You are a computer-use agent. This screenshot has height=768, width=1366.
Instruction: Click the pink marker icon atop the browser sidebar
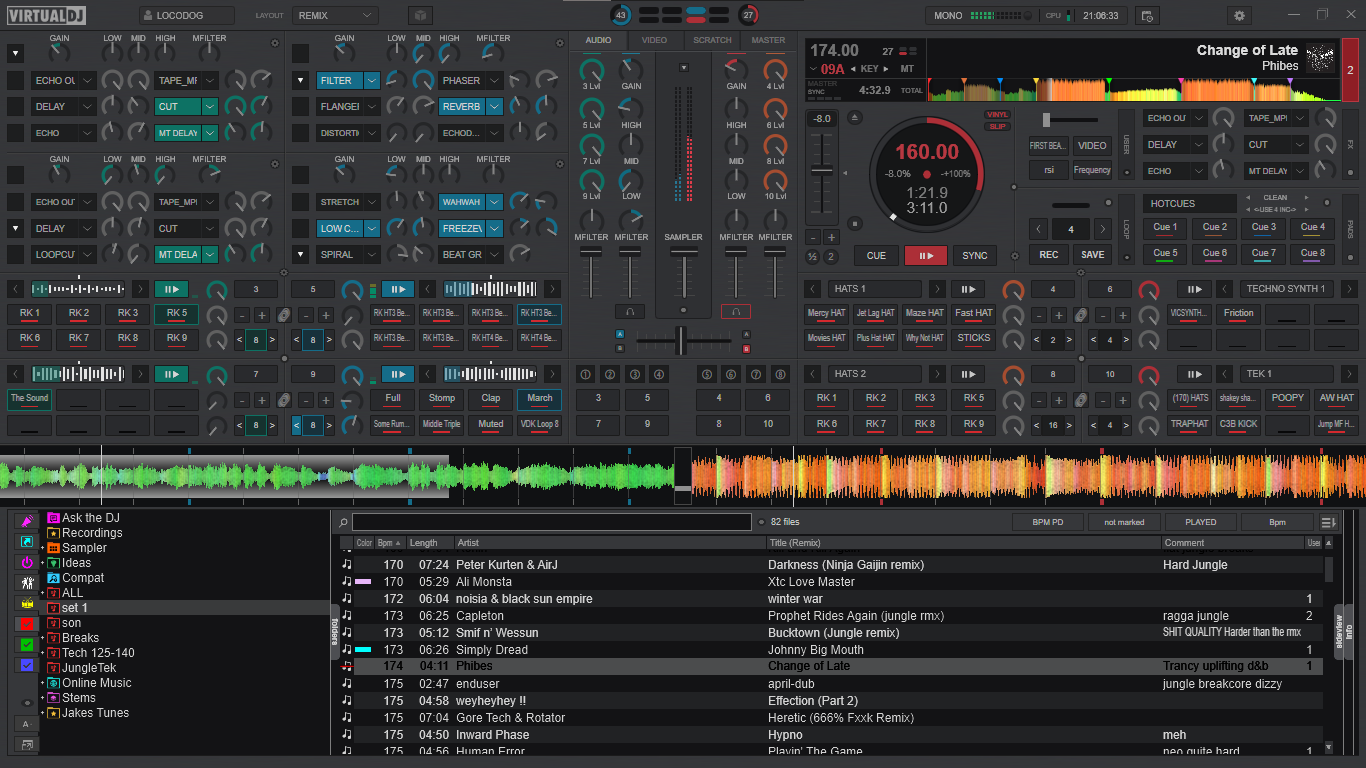(x=27, y=522)
